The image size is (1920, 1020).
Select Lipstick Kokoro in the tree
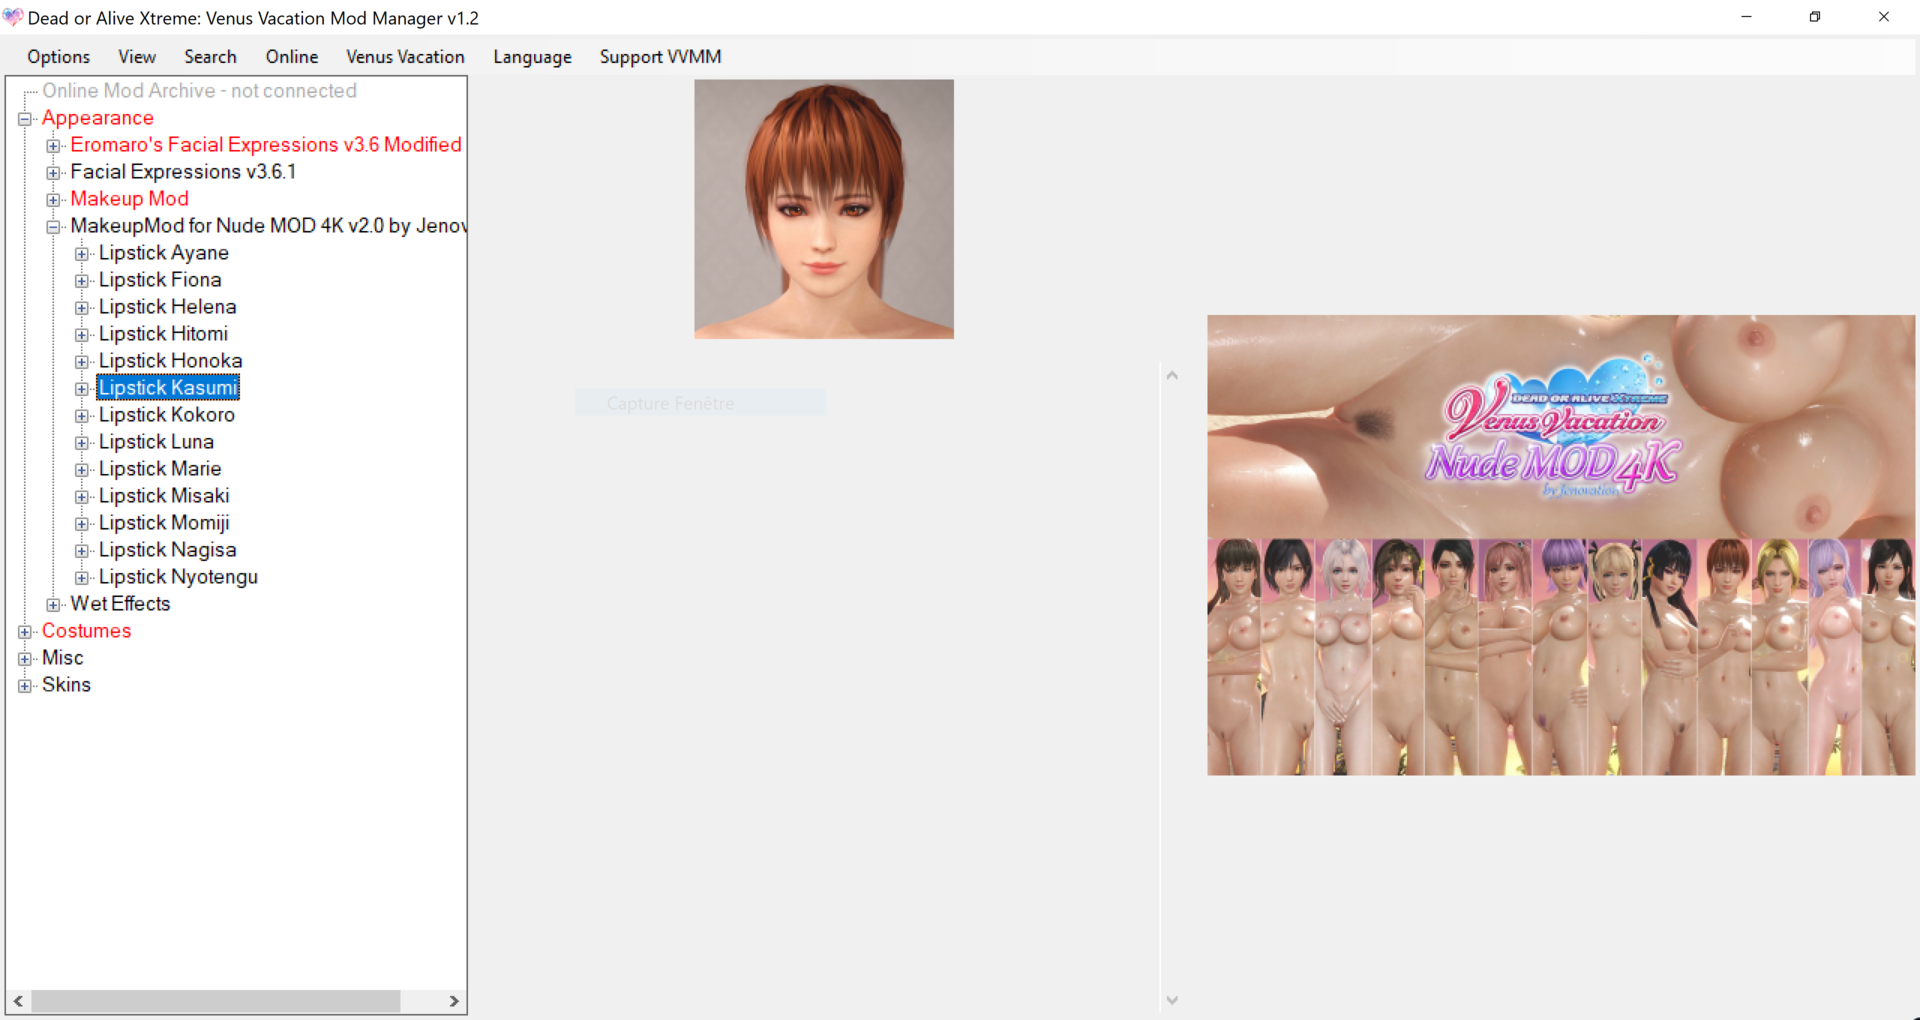click(x=166, y=415)
